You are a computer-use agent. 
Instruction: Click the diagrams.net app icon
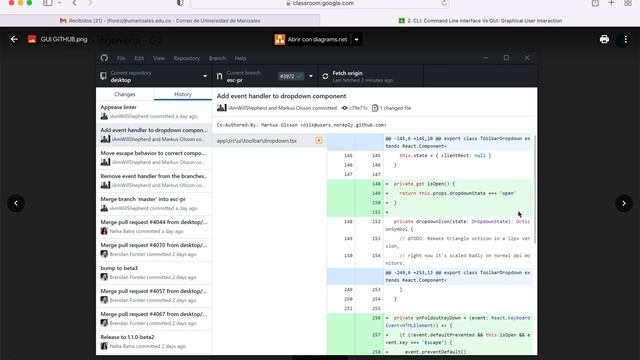[280, 39]
